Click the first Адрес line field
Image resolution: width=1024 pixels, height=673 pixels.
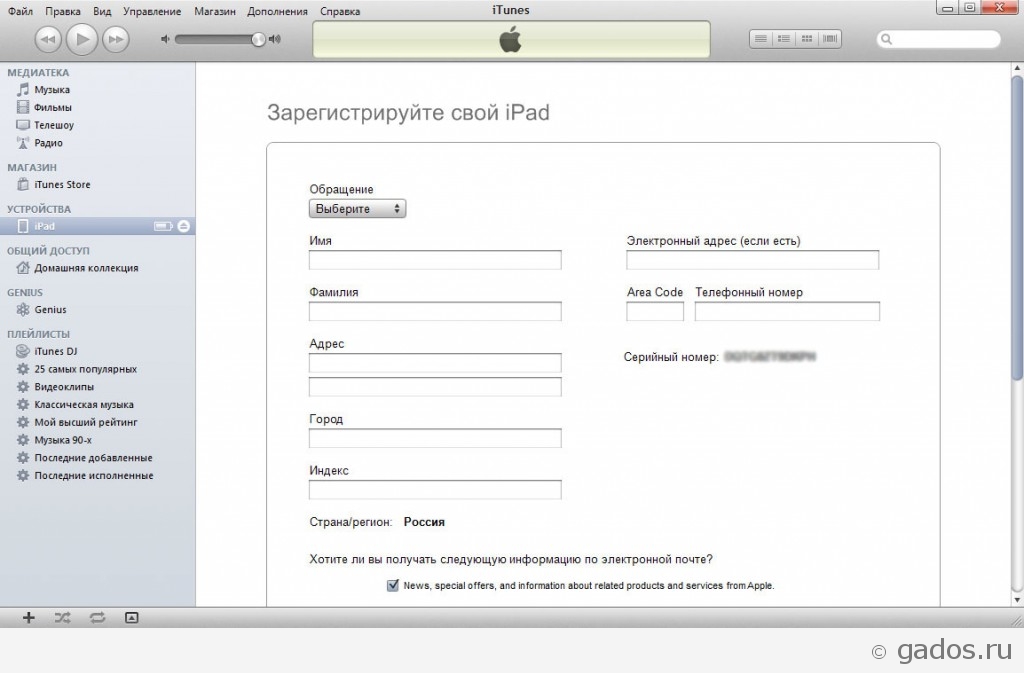tap(435, 362)
